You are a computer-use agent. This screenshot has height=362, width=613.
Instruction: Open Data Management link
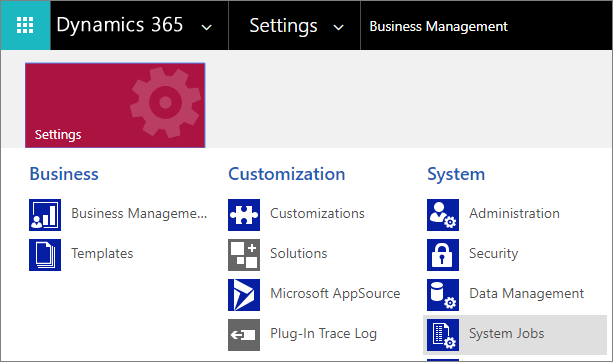point(527,293)
